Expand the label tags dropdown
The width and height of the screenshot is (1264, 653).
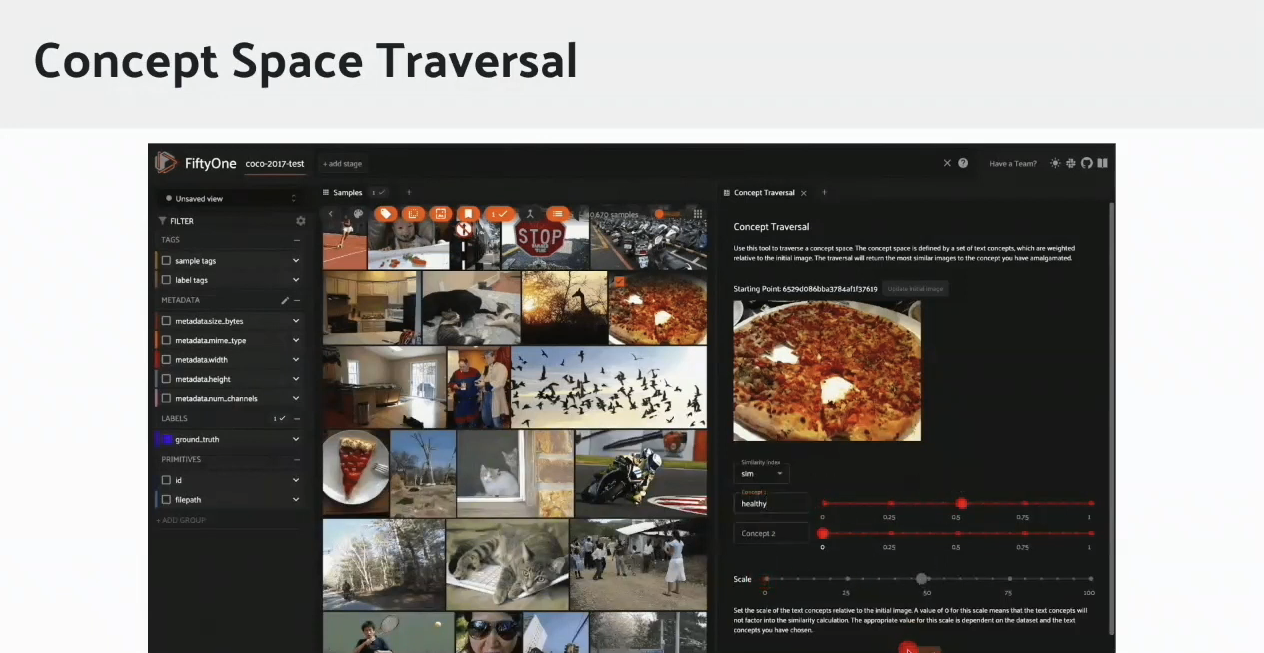pos(295,280)
